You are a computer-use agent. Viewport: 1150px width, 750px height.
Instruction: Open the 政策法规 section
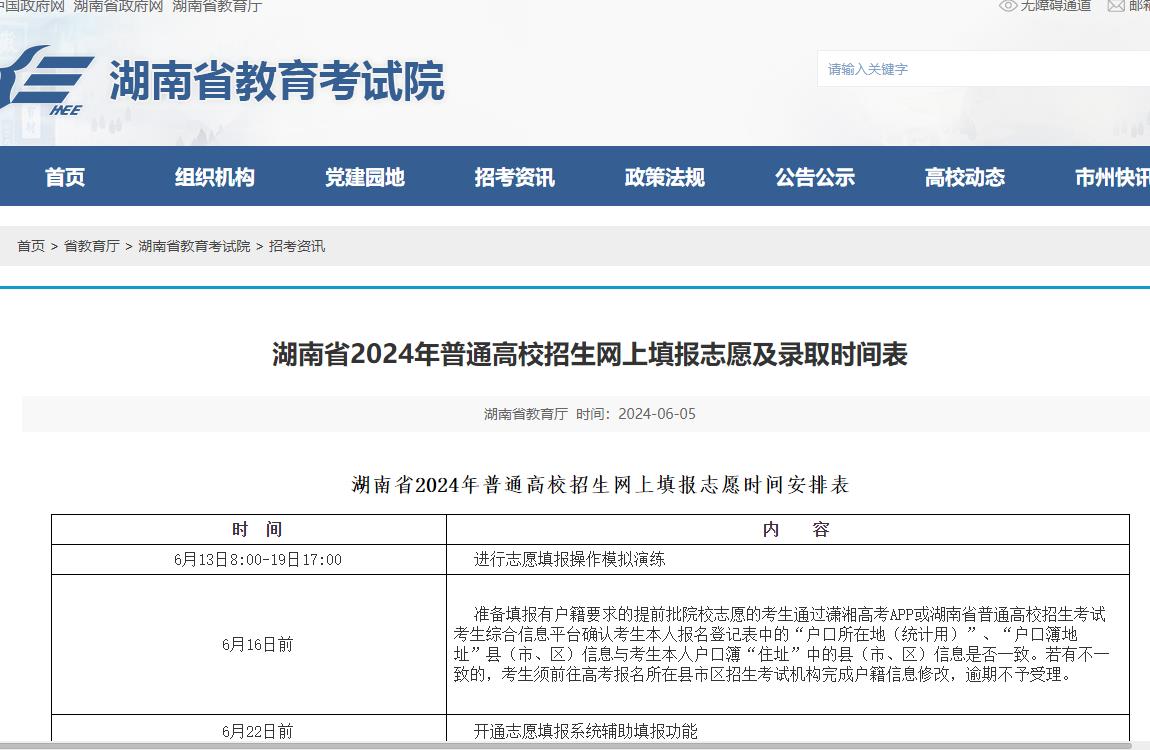(664, 176)
